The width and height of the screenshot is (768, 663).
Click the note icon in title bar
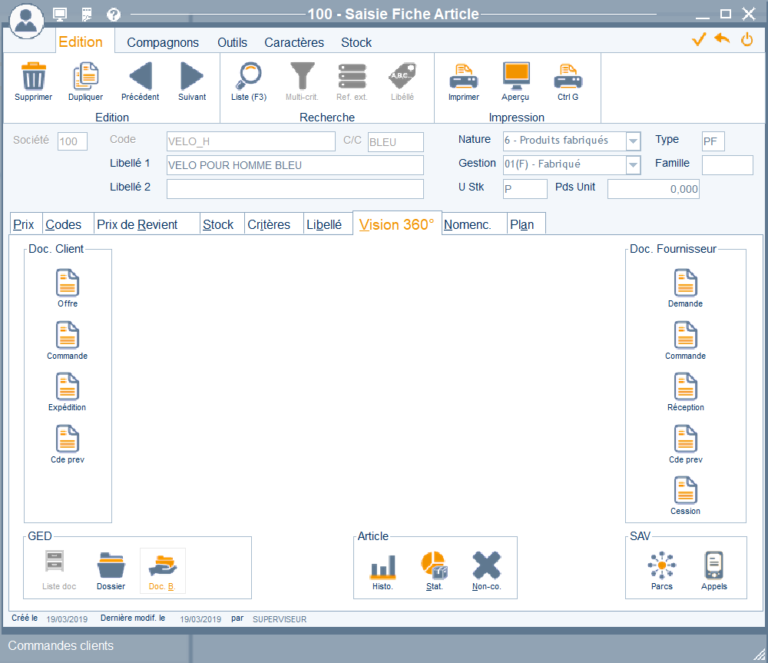coord(87,15)
